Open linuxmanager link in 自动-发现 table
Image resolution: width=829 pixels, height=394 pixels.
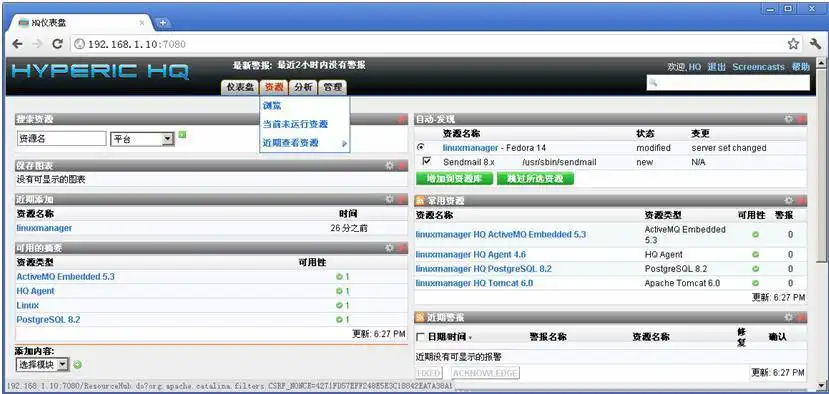coord(471,148)
